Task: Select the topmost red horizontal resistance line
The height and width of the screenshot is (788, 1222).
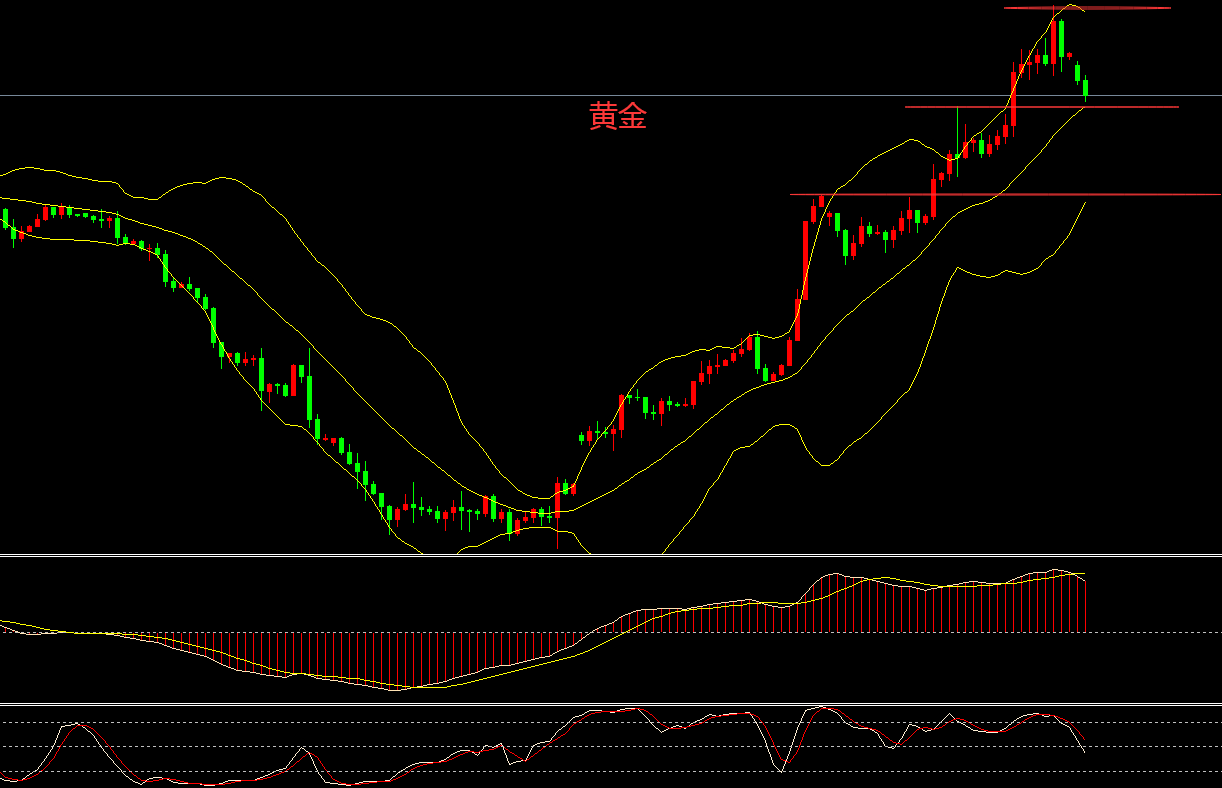Action: (x=1087, y=8)
